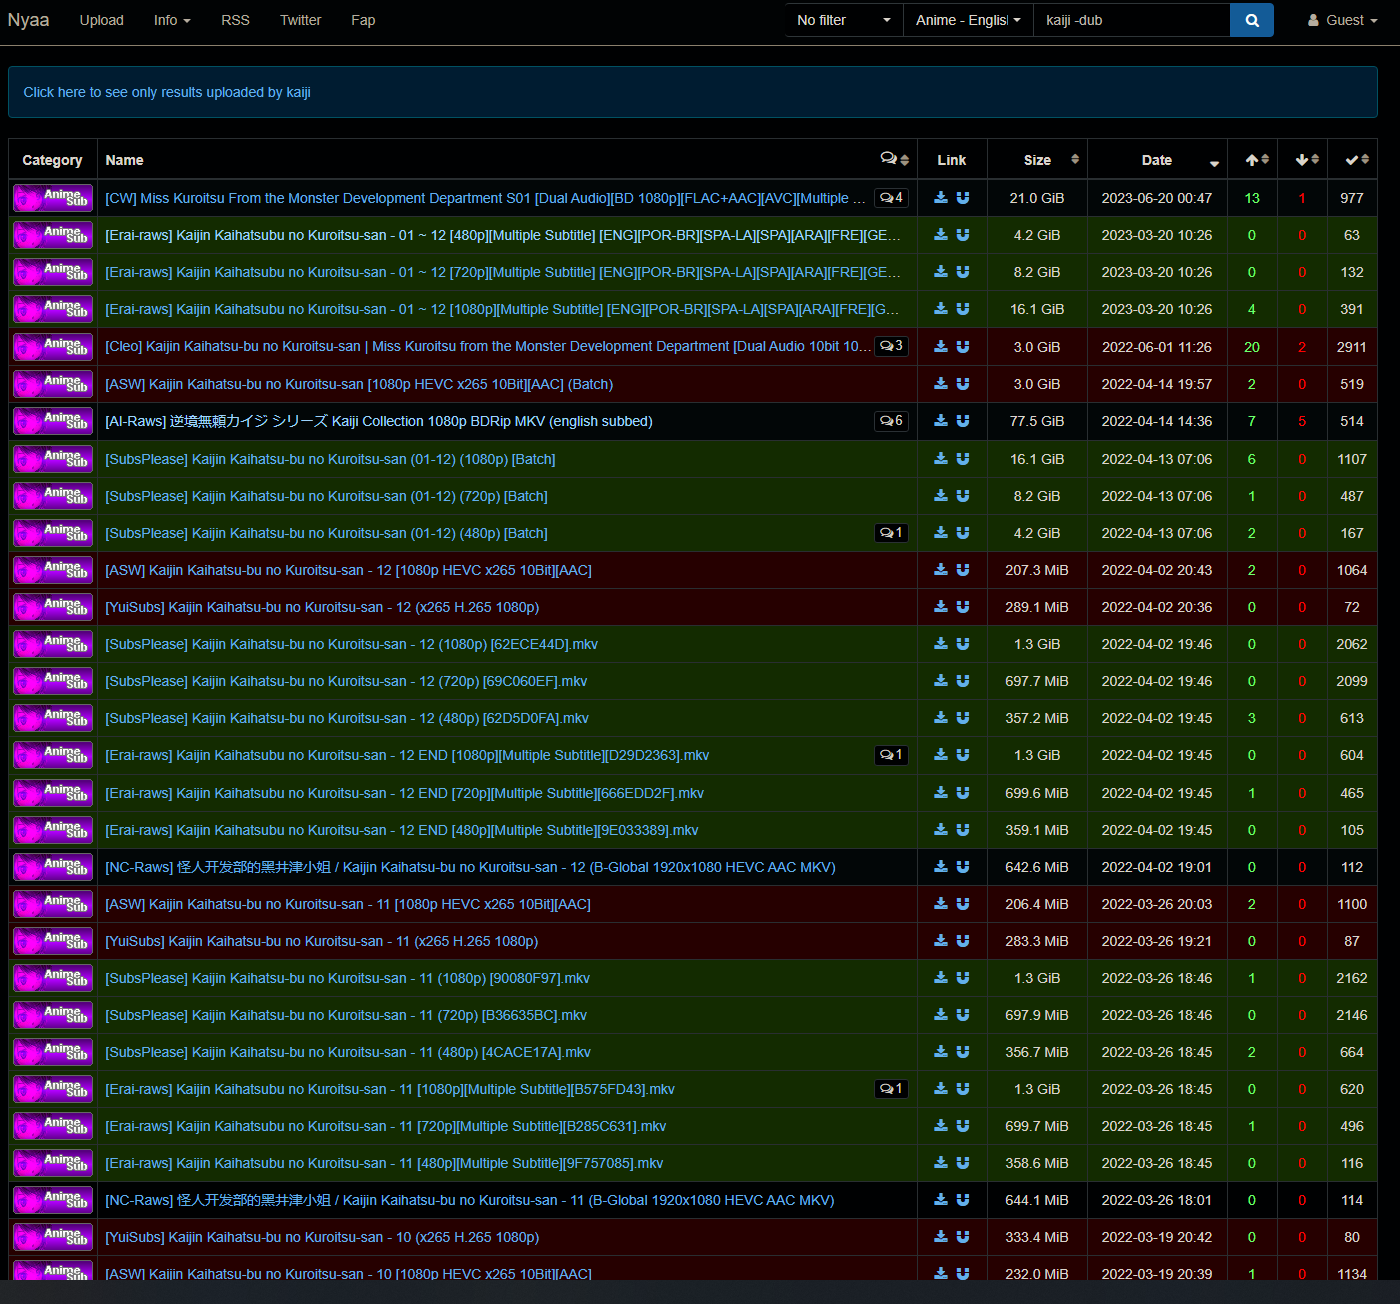Viewport: 1400px width, 1304px height.
Task: Download torrent for Erai-raws 12 END 1080p
Action: (x=941, y=755)
